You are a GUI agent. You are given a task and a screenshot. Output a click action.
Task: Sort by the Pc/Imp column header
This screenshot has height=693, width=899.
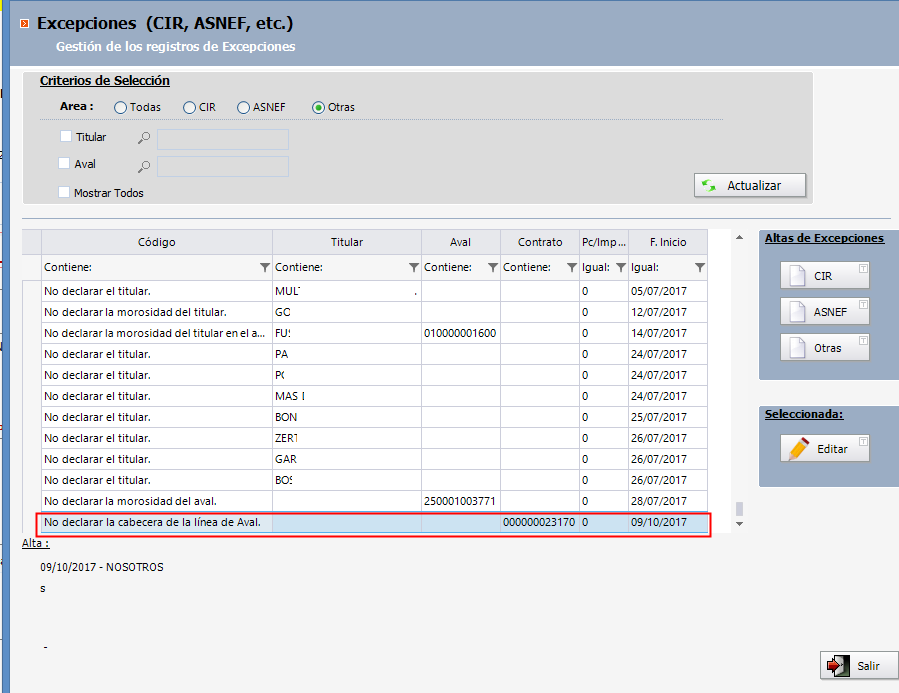pyautogui.click(x=604, y=242)
